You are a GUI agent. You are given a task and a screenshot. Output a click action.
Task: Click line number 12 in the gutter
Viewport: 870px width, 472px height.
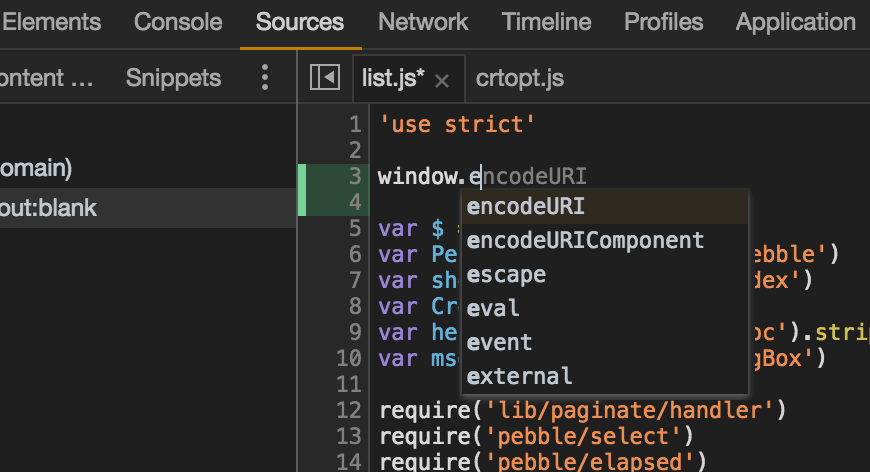[x=349, y=408]
